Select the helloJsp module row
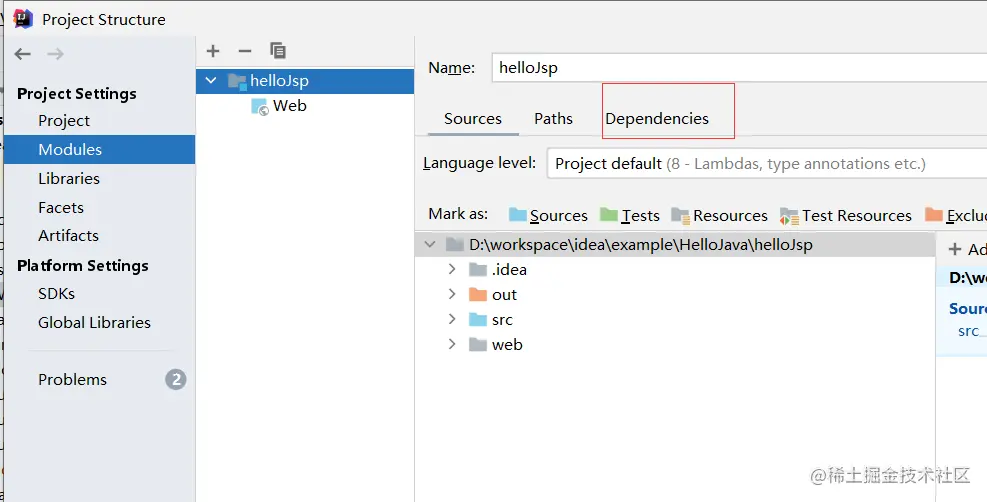The height and width of the screenshot is (502, 987). [x=305, y=81]
